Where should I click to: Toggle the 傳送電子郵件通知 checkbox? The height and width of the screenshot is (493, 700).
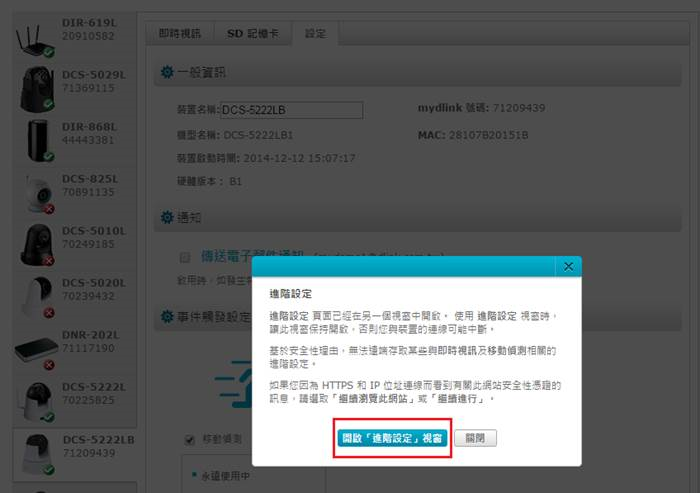pyautogui.click(x=184, y=257)
